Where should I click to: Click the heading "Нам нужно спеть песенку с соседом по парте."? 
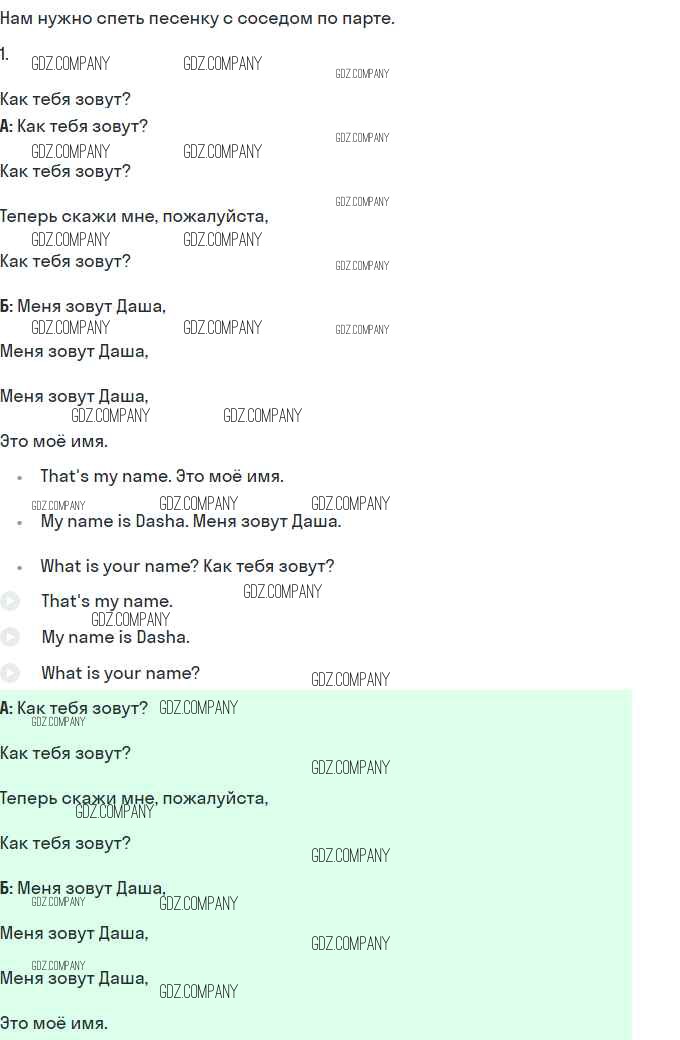[197, 19]
